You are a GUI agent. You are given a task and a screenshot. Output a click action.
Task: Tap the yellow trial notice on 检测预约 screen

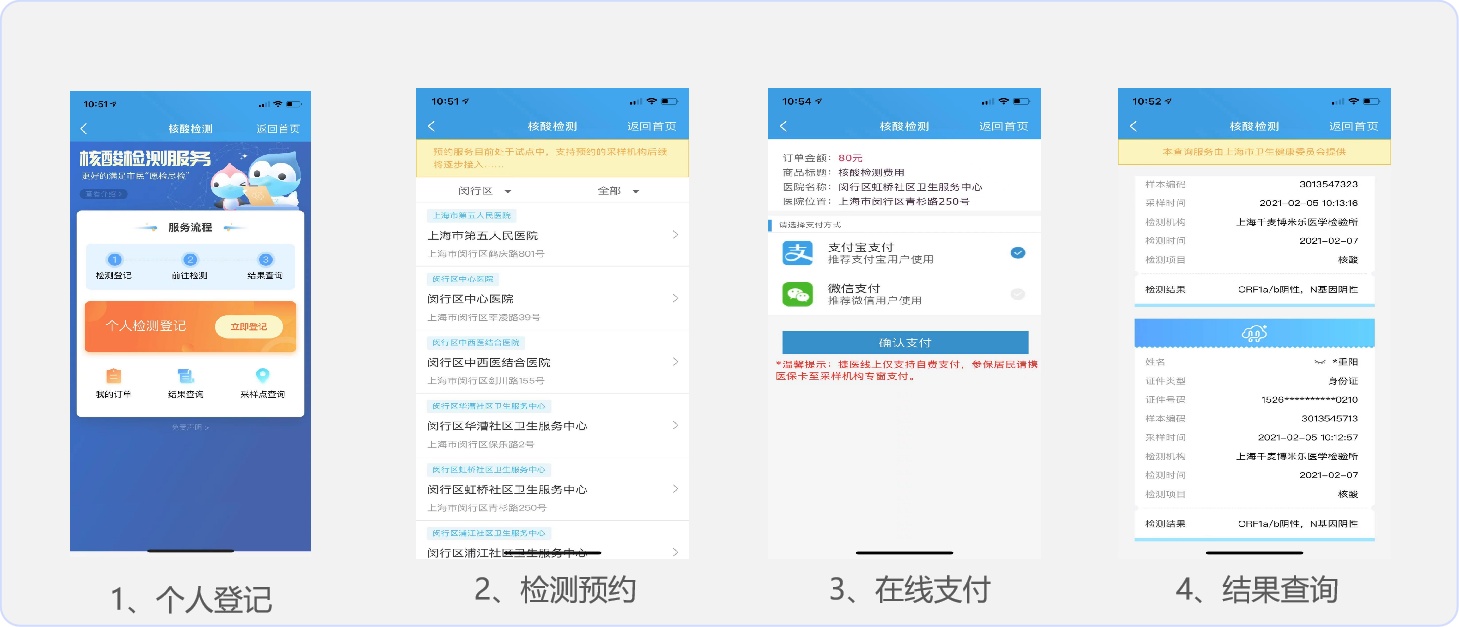(552, 158)
